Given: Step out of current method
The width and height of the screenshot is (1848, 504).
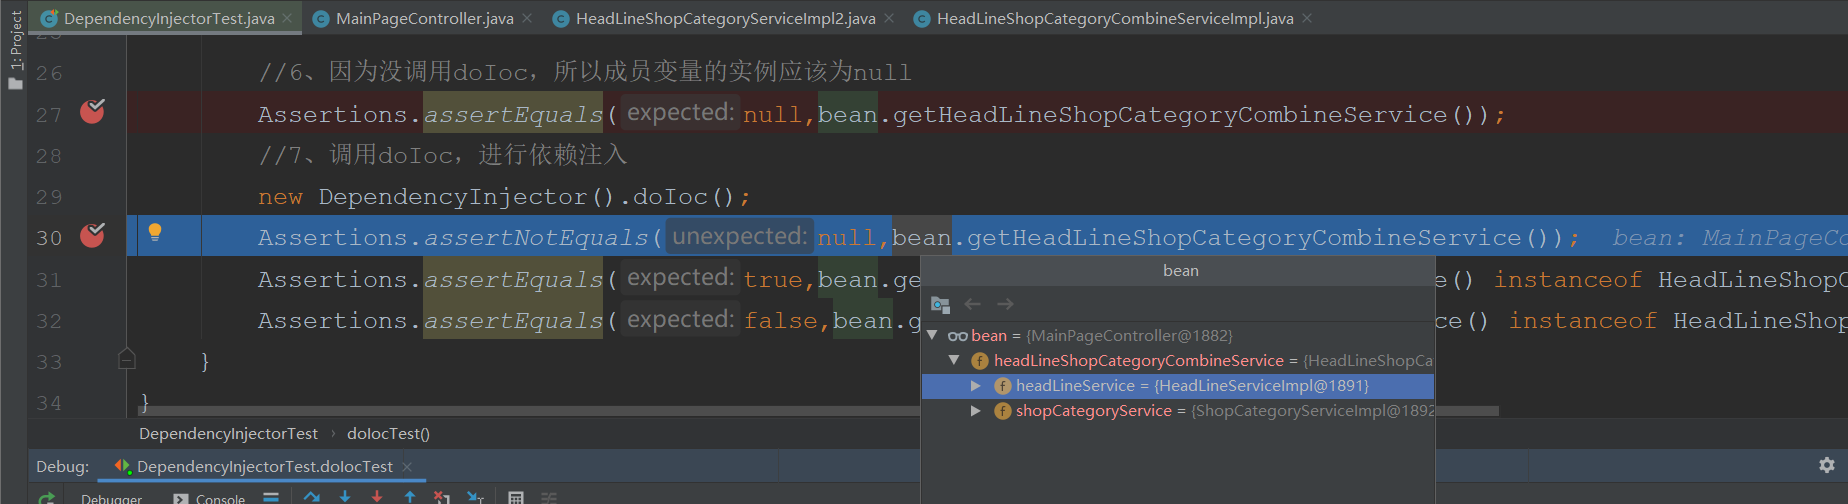Looking at the screenshot, I should (x=410, y=497).
